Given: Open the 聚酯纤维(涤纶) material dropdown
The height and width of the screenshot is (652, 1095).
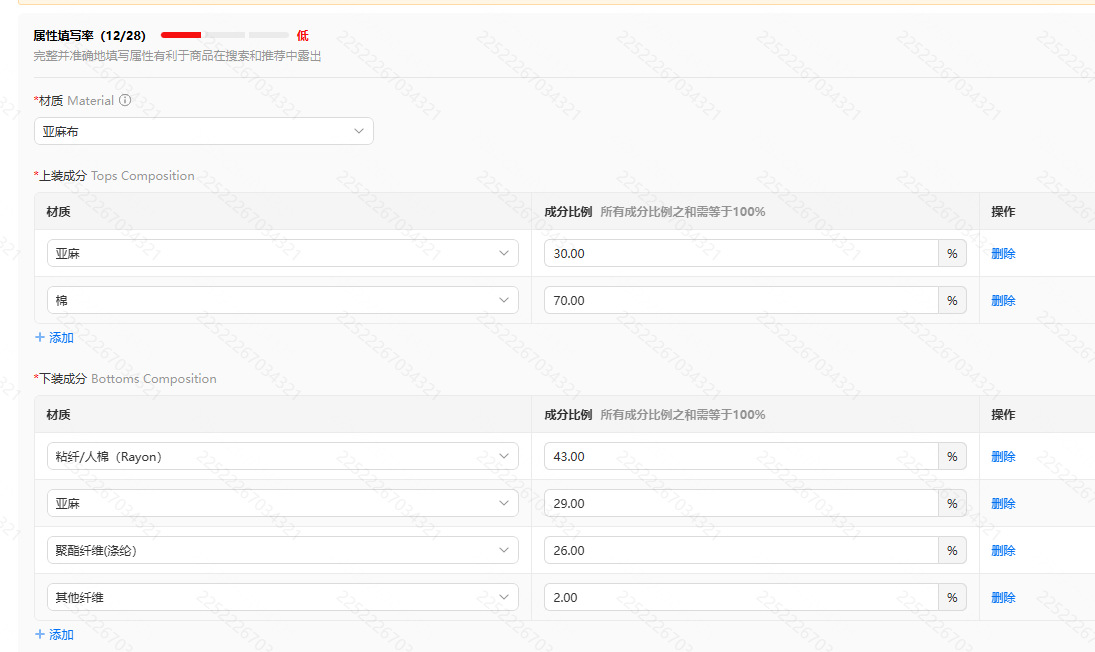Looking at the screenshot, I should tap(283, 550).
